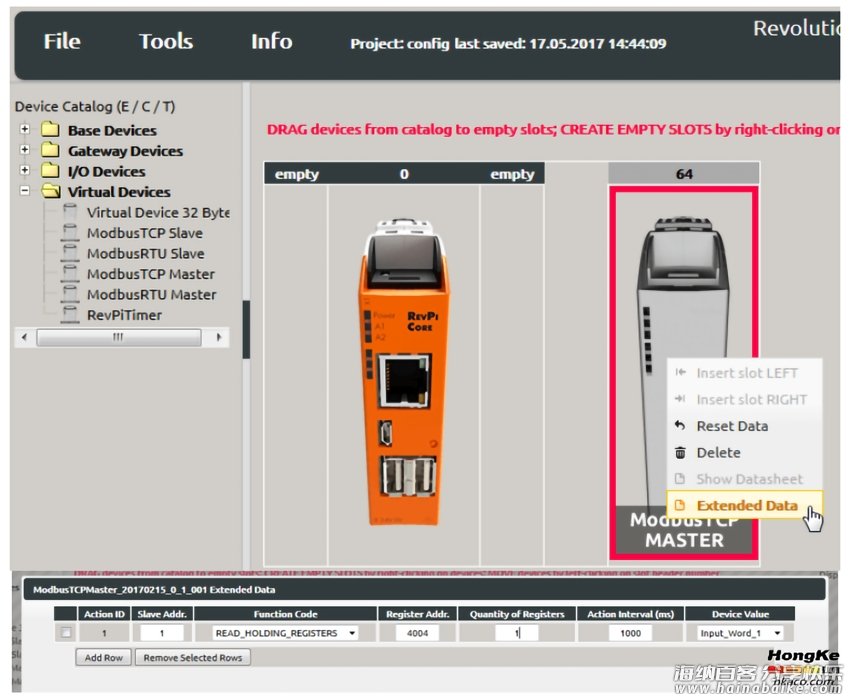Image resolution: width=850 pixels, height=699 pixels.
Task: Click the Action ID column header
Action: pos(104,614)
